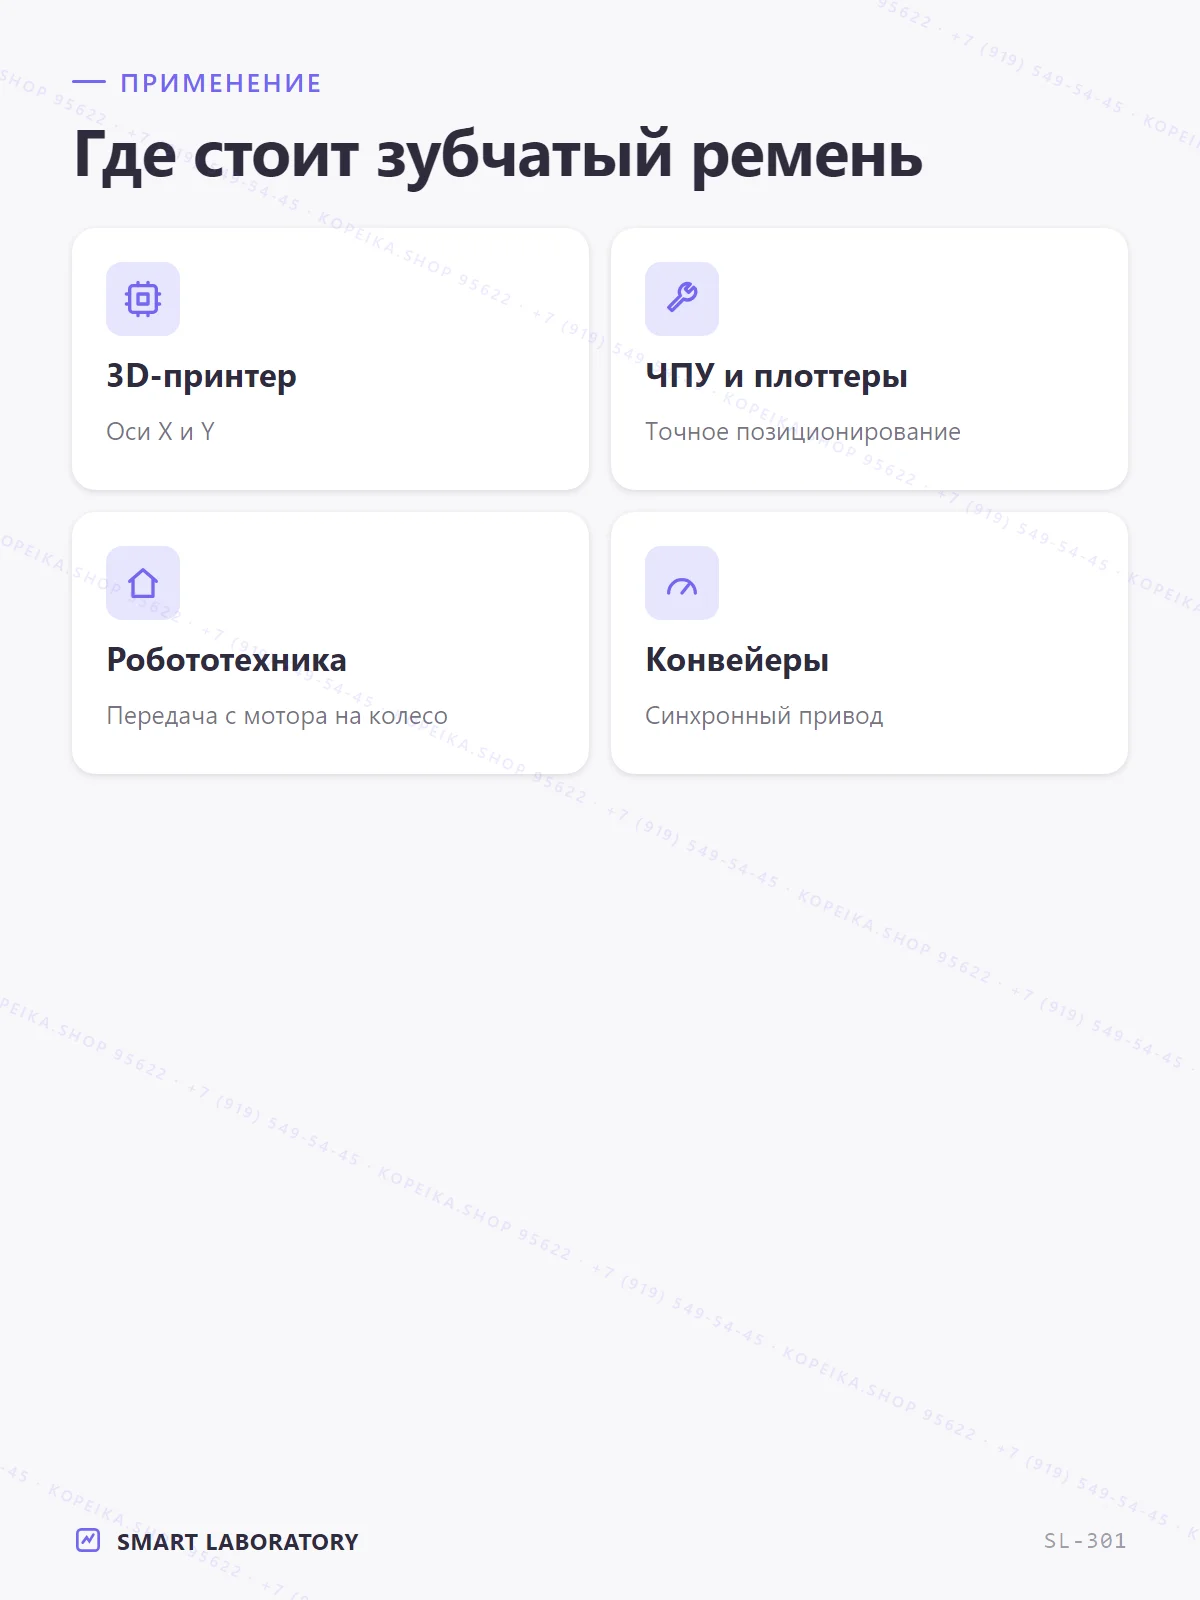
Task: Click the chip icon on 3D-принтер card
Action: click(x=143, y=299)
